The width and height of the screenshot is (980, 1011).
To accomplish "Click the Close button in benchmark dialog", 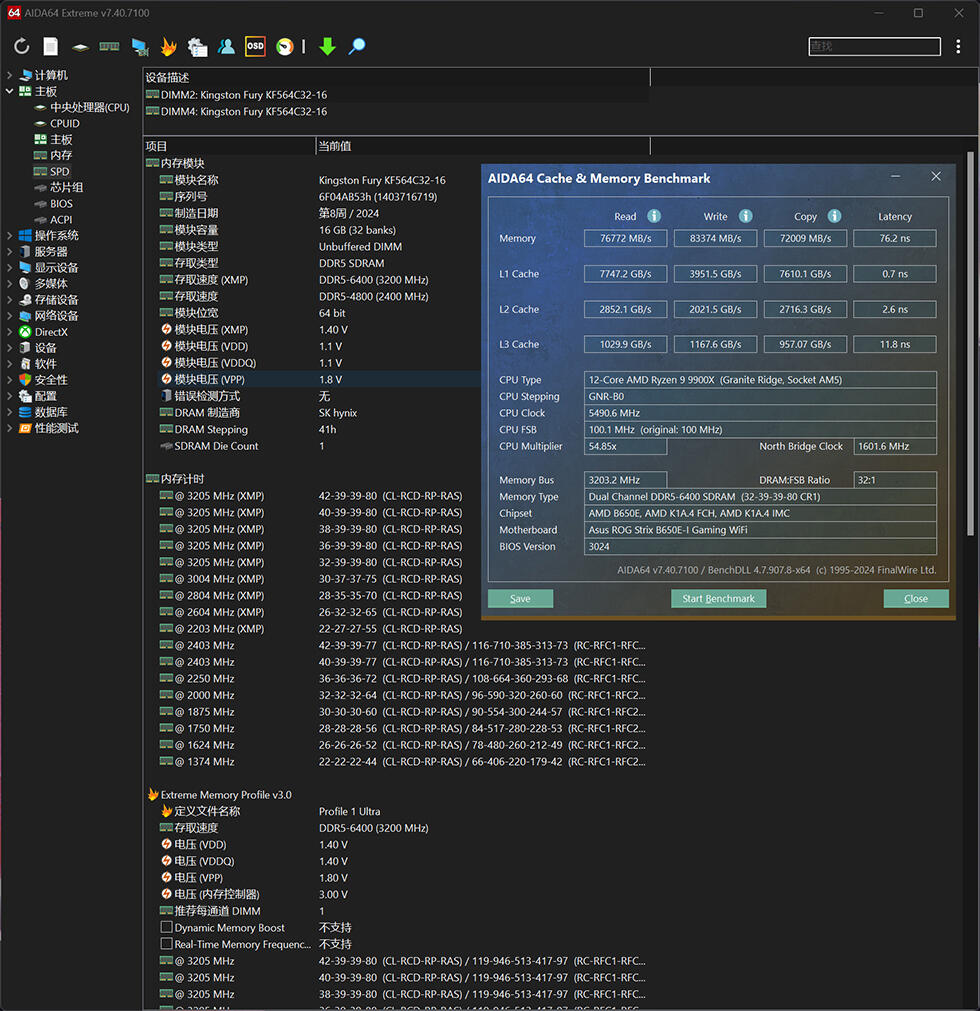I will pyautogui.click(x=916, y=598).
